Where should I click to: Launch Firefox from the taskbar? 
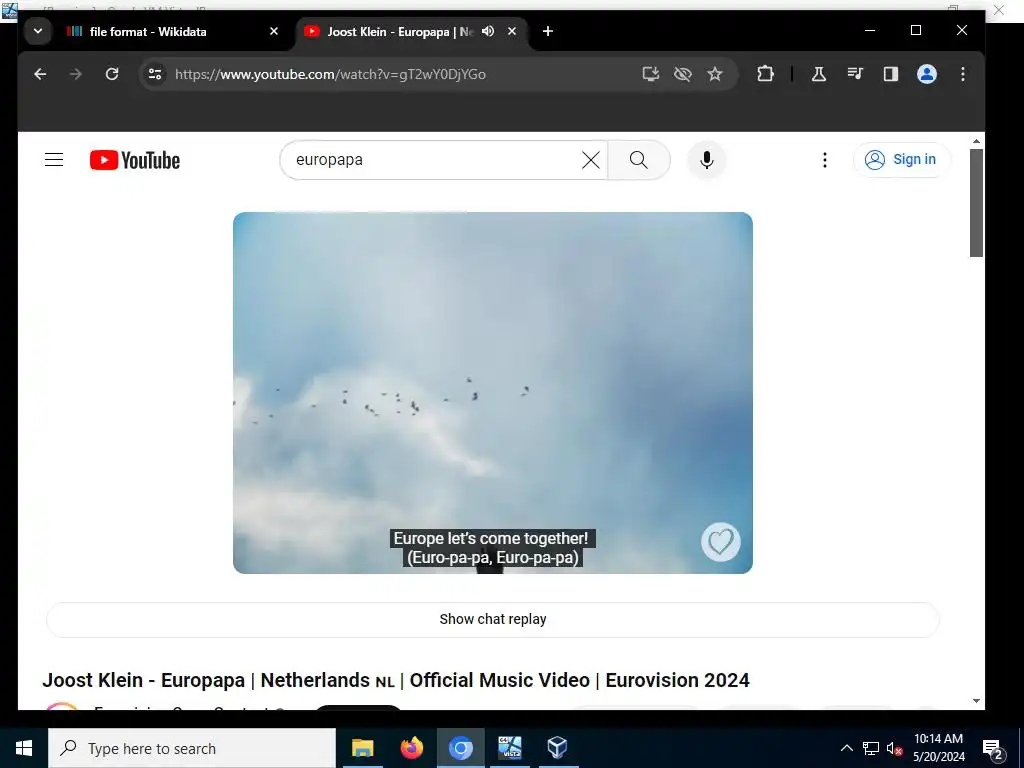[x=411, y=748]
